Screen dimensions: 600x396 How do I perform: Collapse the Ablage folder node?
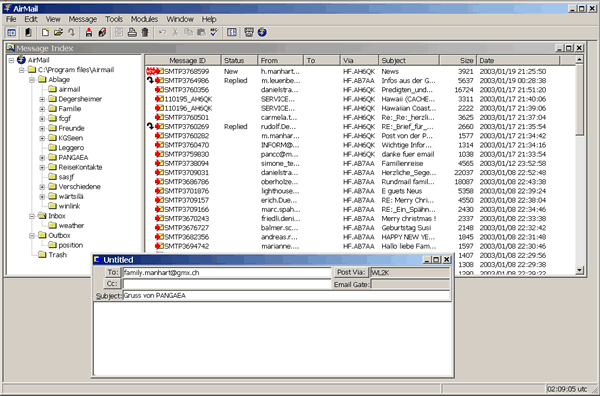pos(32,80)
